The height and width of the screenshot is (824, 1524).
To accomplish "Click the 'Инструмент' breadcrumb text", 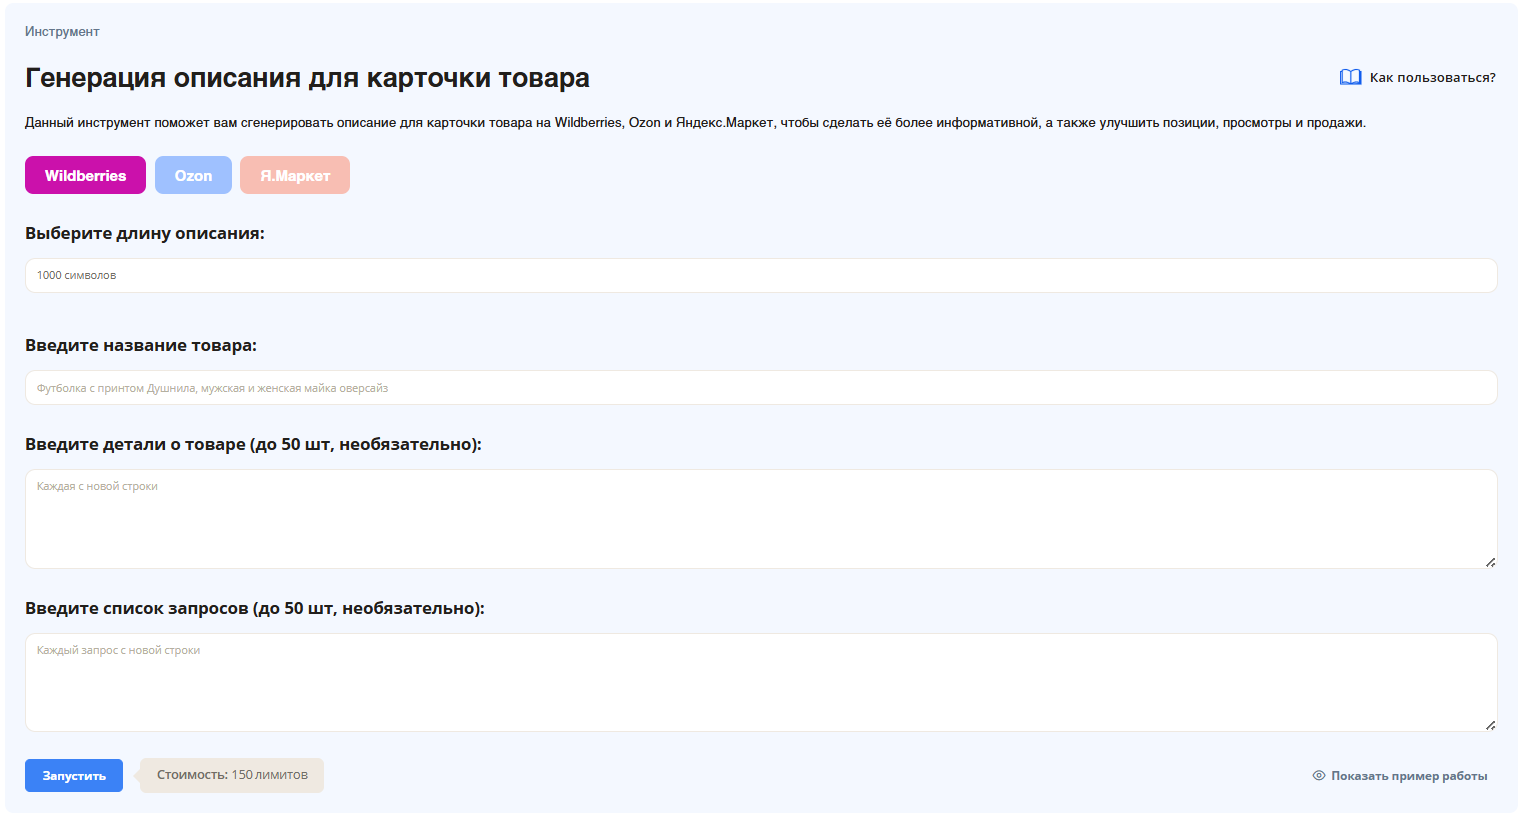I will click(x=62, y=32).
